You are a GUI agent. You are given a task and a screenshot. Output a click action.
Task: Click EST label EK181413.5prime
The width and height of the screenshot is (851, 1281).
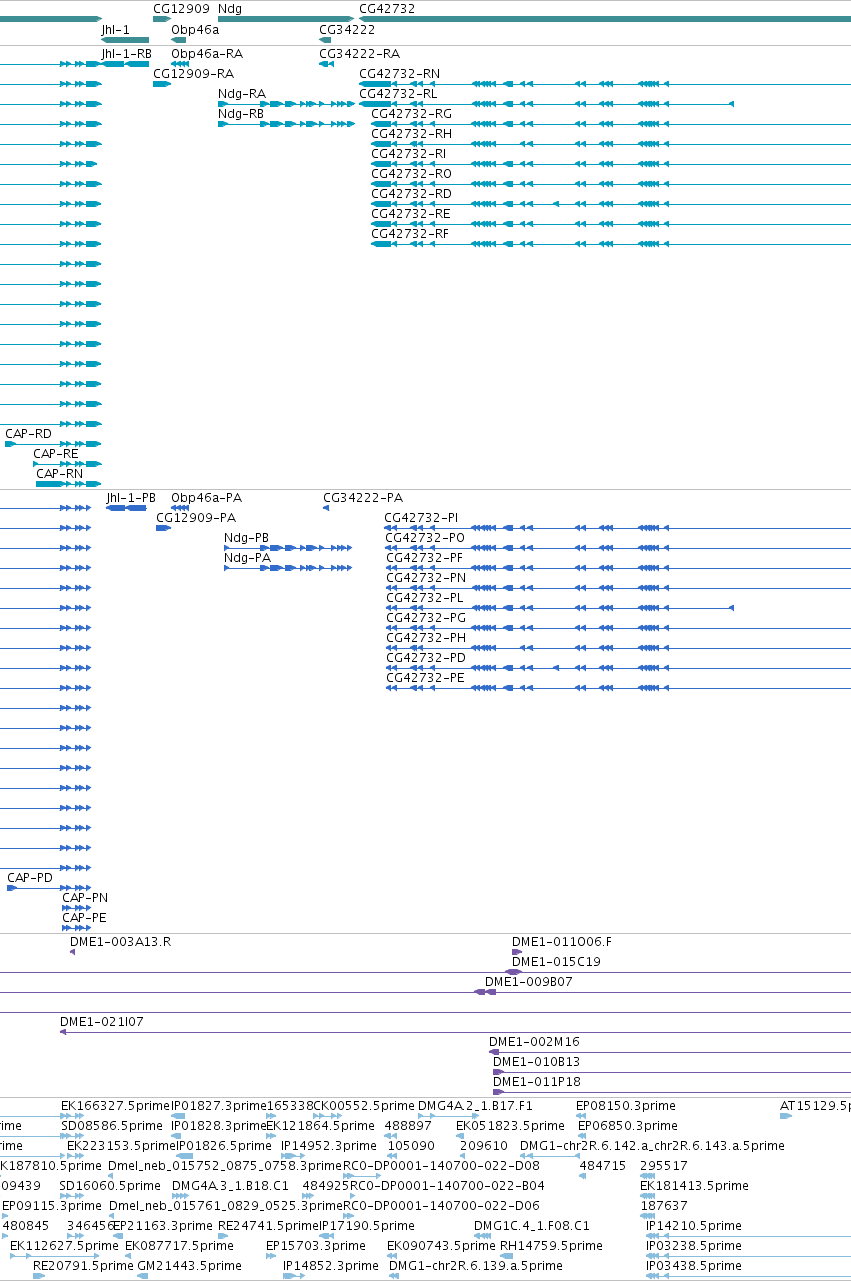[694, 1185]
